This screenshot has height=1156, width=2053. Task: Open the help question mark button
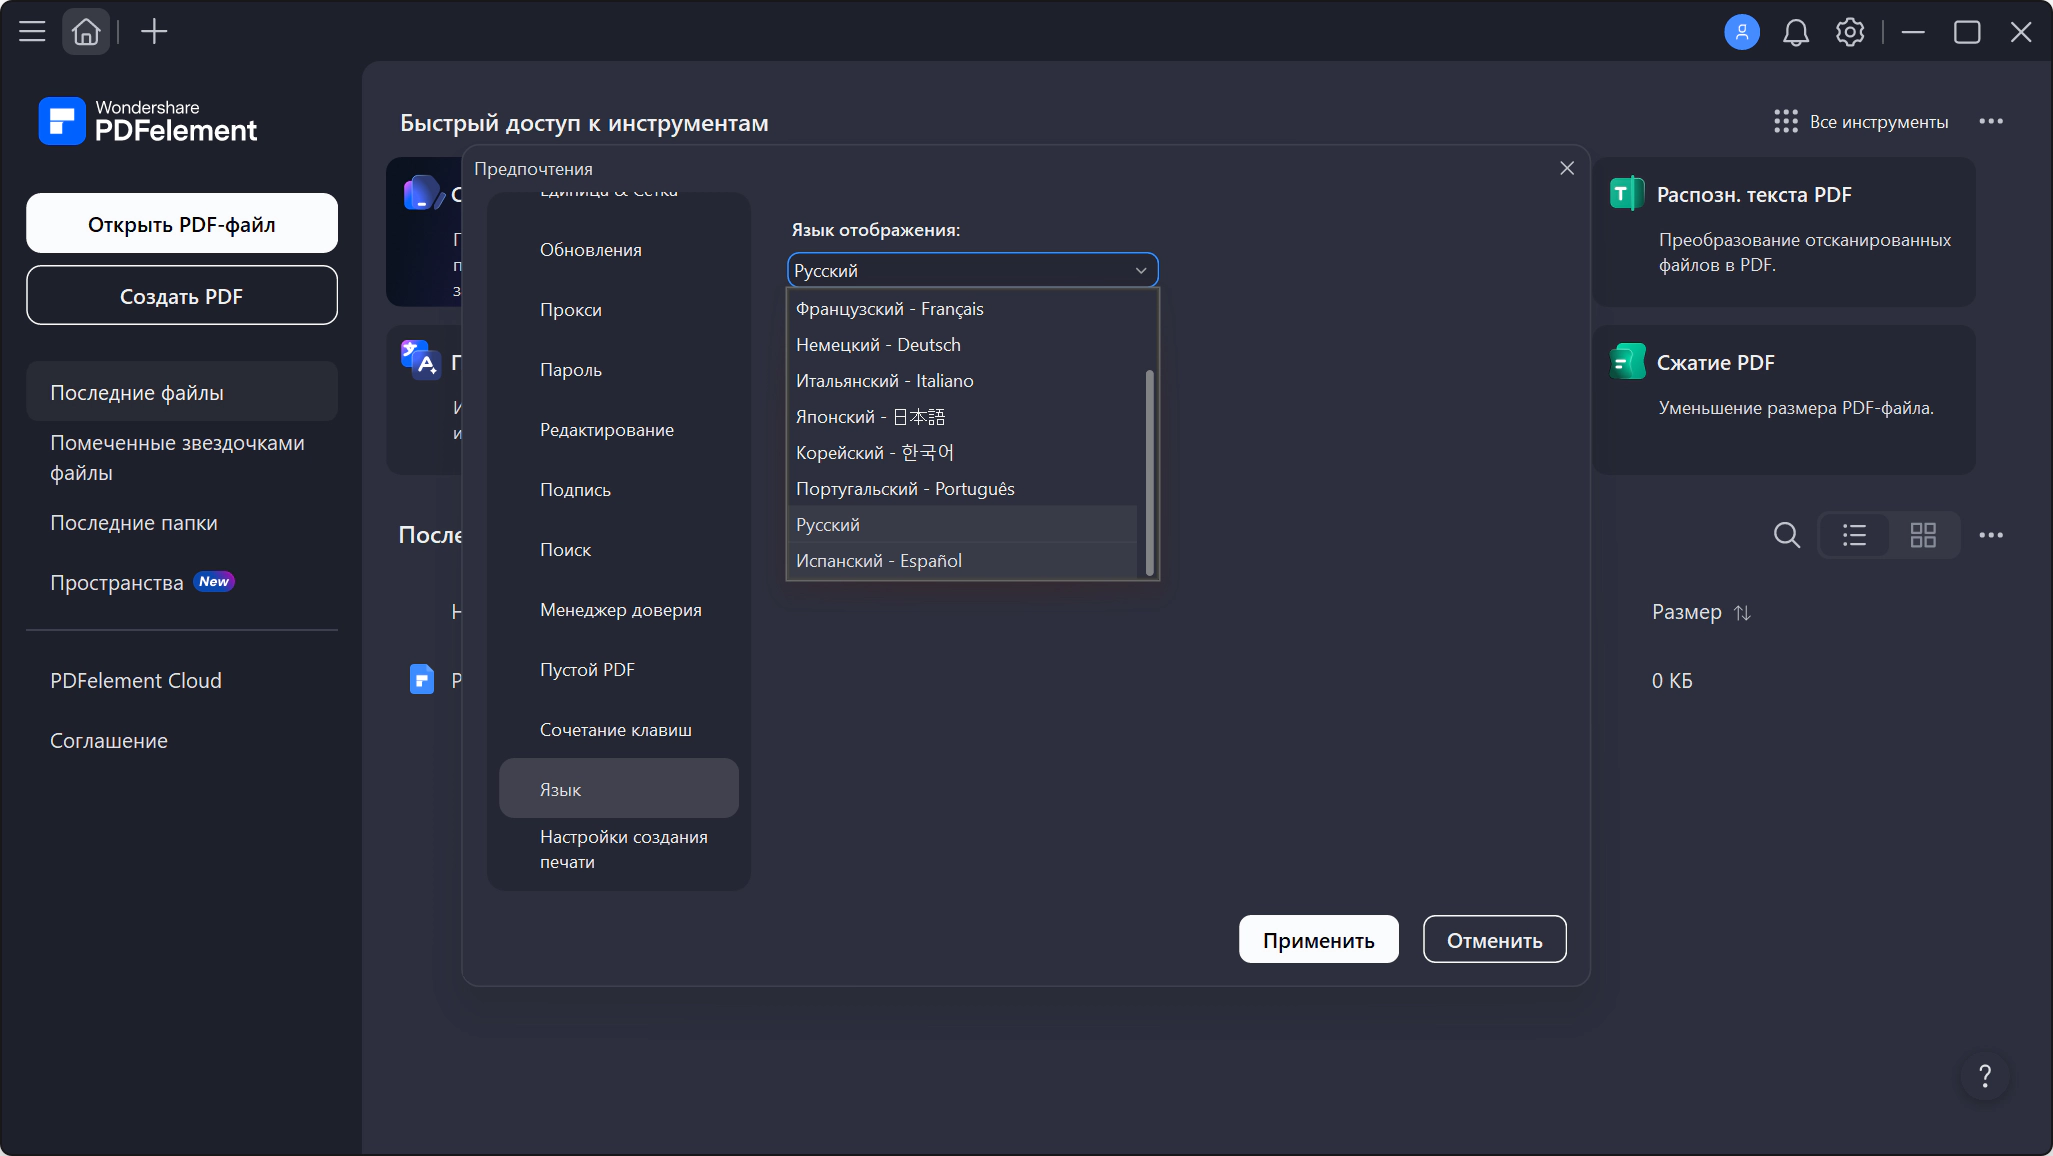[1985, 1076]
